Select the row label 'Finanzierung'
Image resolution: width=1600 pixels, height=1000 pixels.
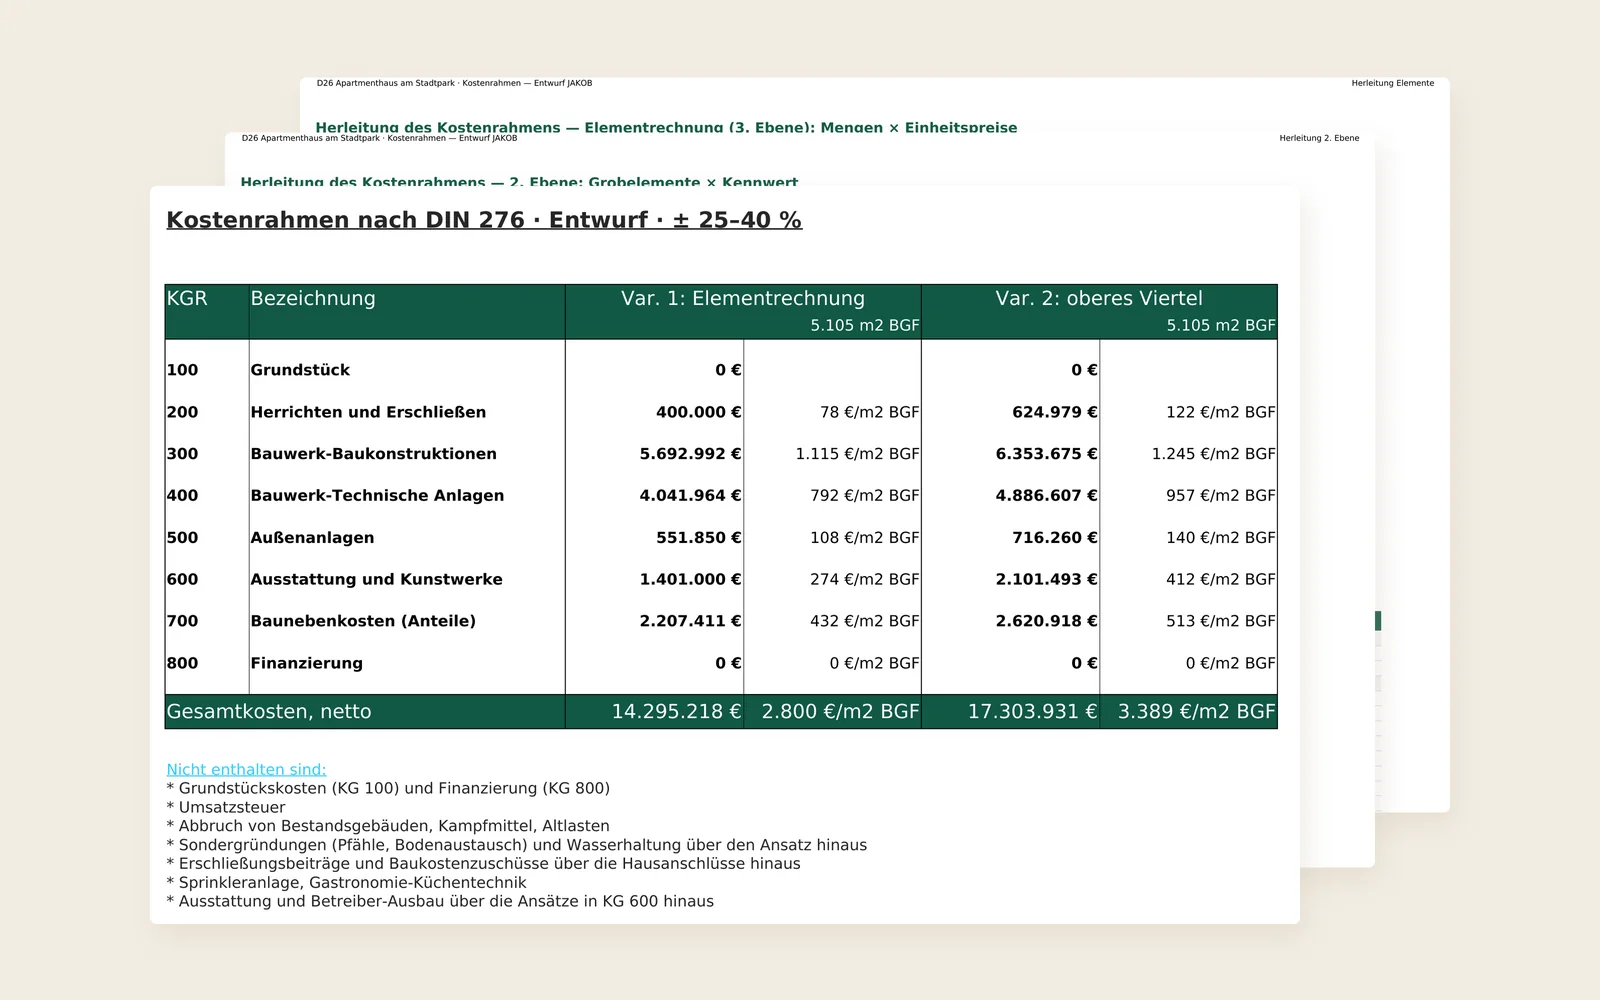pos(306,663)
